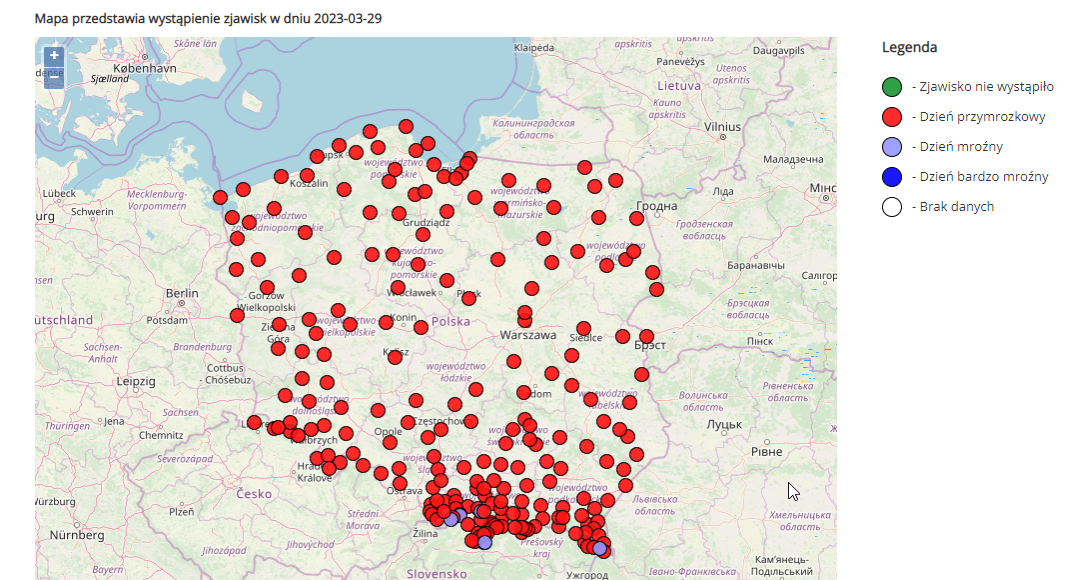1074x580 pixels.
Task: Select the red Dzień przymrozkowy legend circle
Action: (892, 117)
